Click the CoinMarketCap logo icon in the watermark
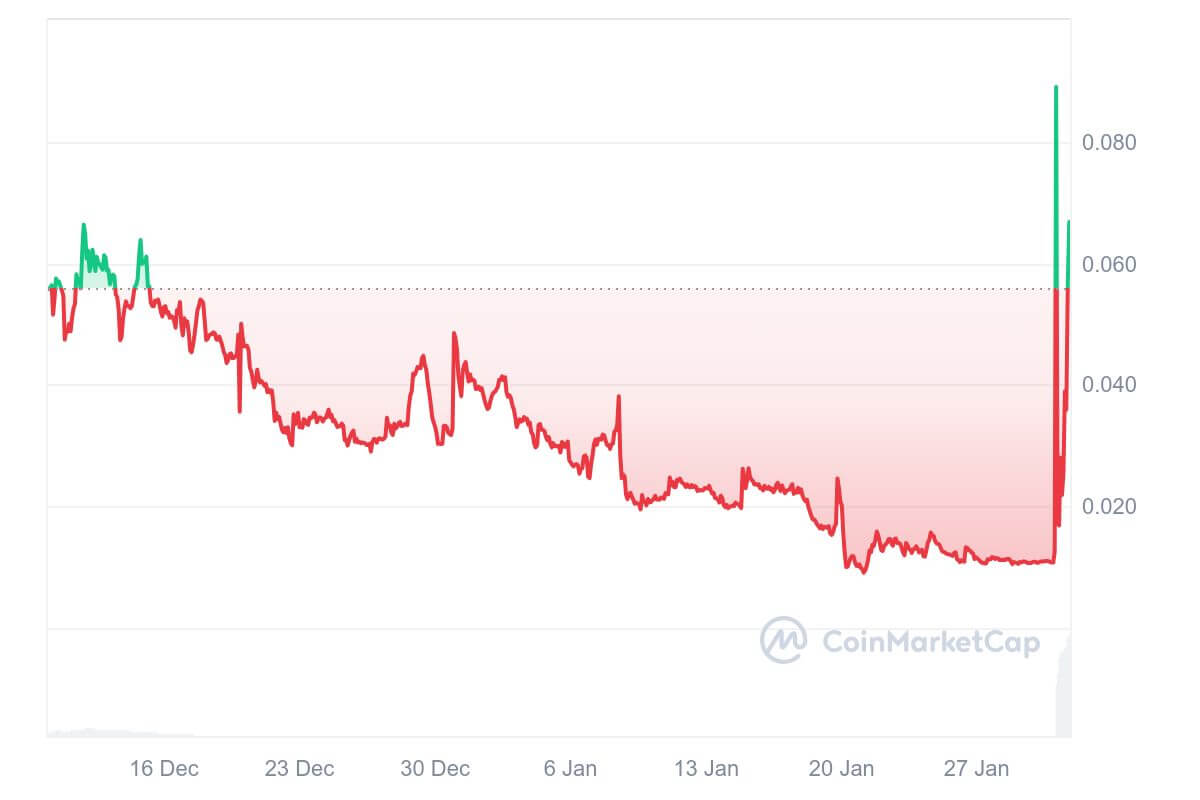Screen dimensions: 1200x800 point(783,639)
